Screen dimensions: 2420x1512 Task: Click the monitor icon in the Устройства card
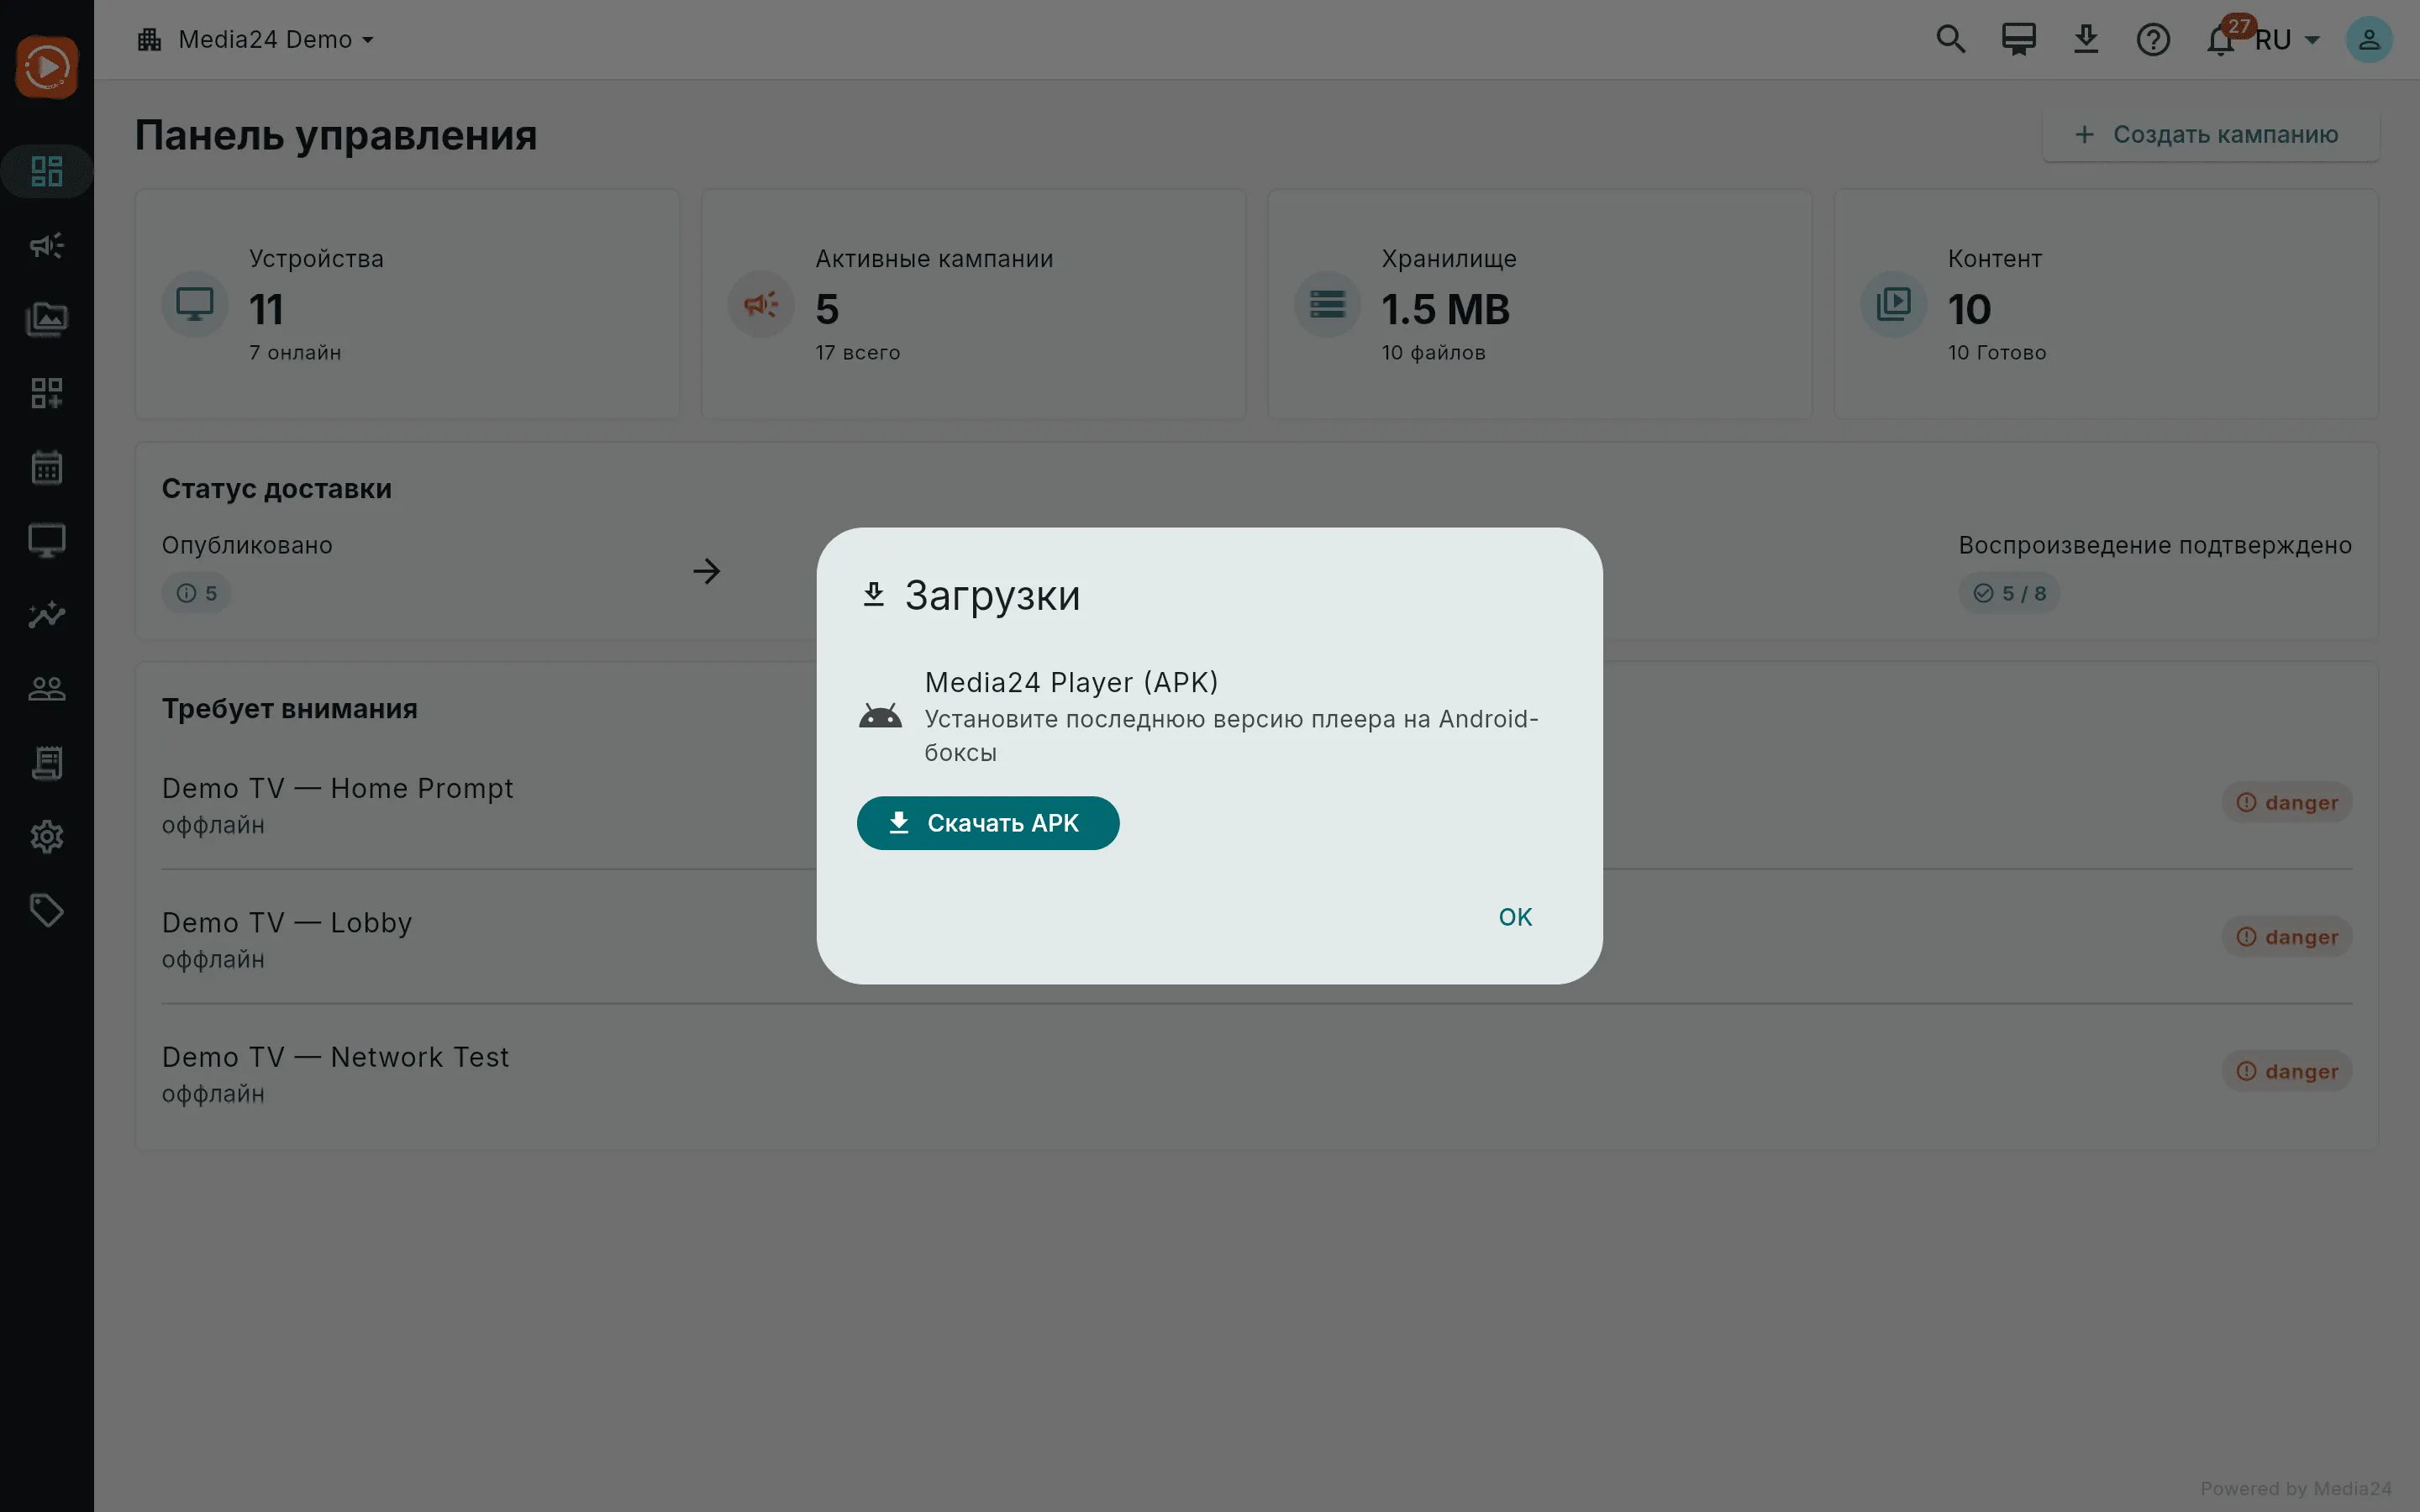click(x=195, y=304)
